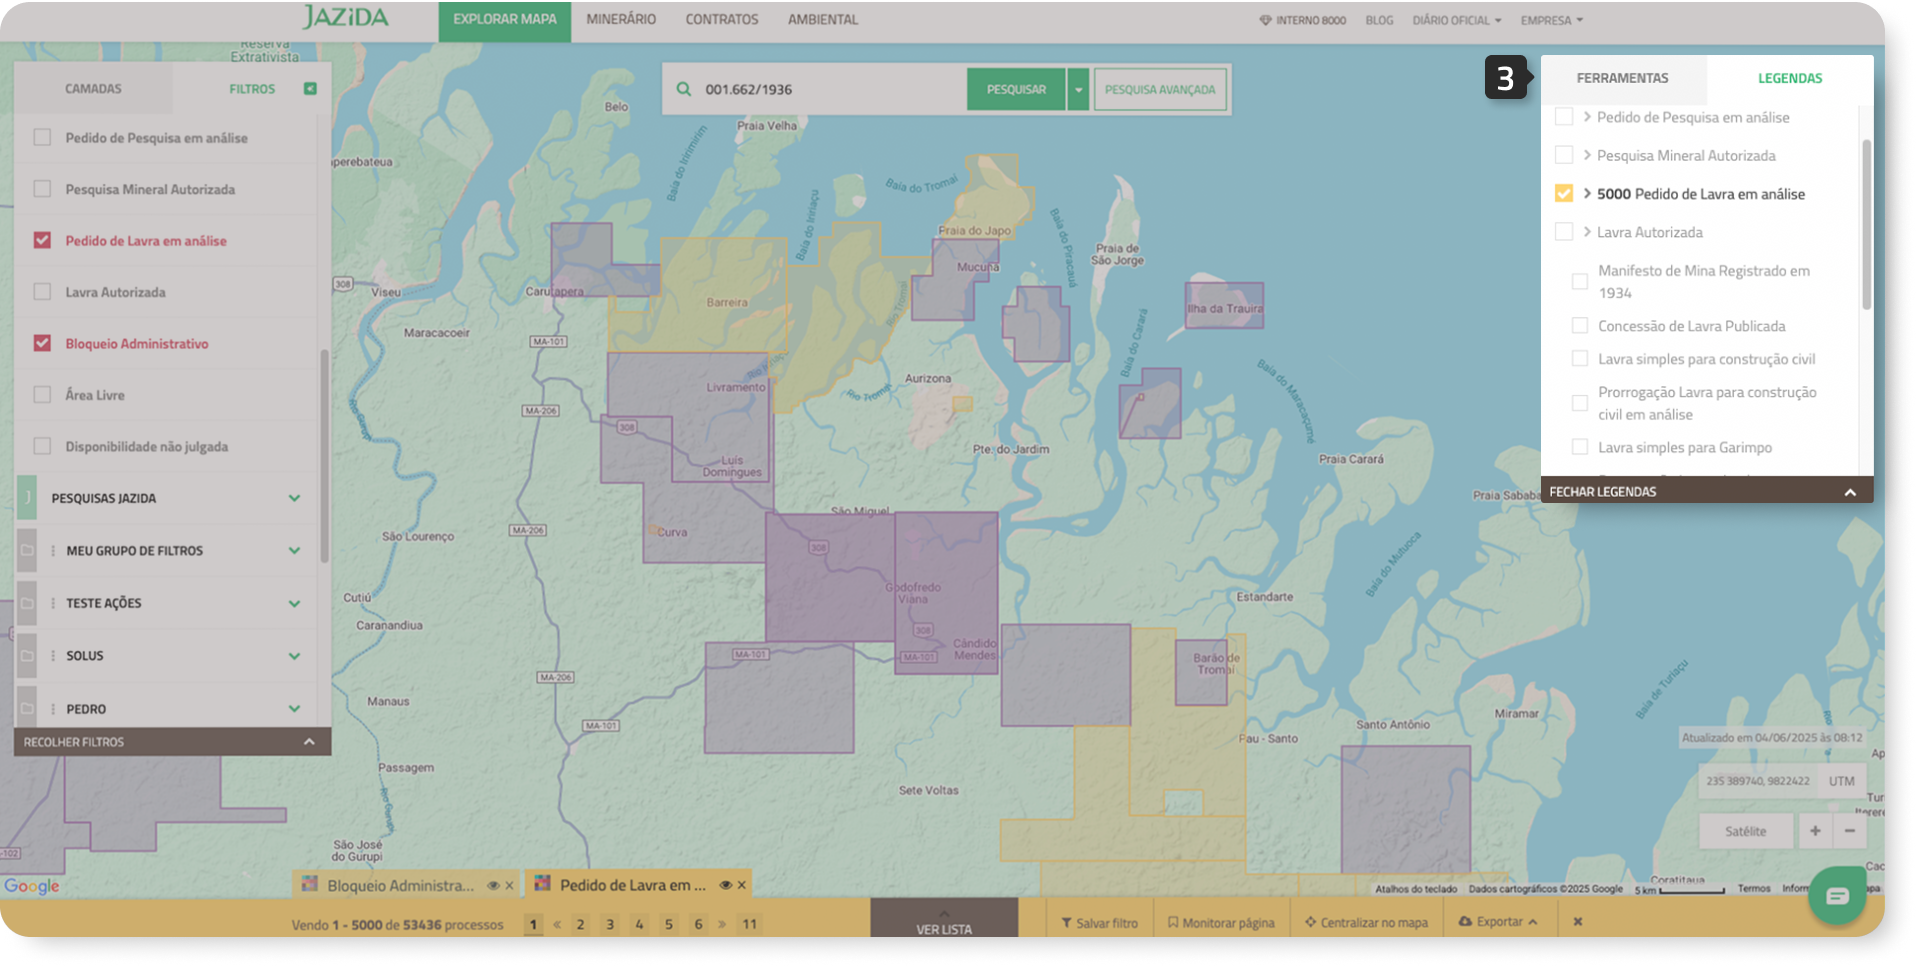This screenshot has height=967, width=1917.
Task: Uncheck Pedido de Lavra em análise filter
Action: click(x=42, y=240)
